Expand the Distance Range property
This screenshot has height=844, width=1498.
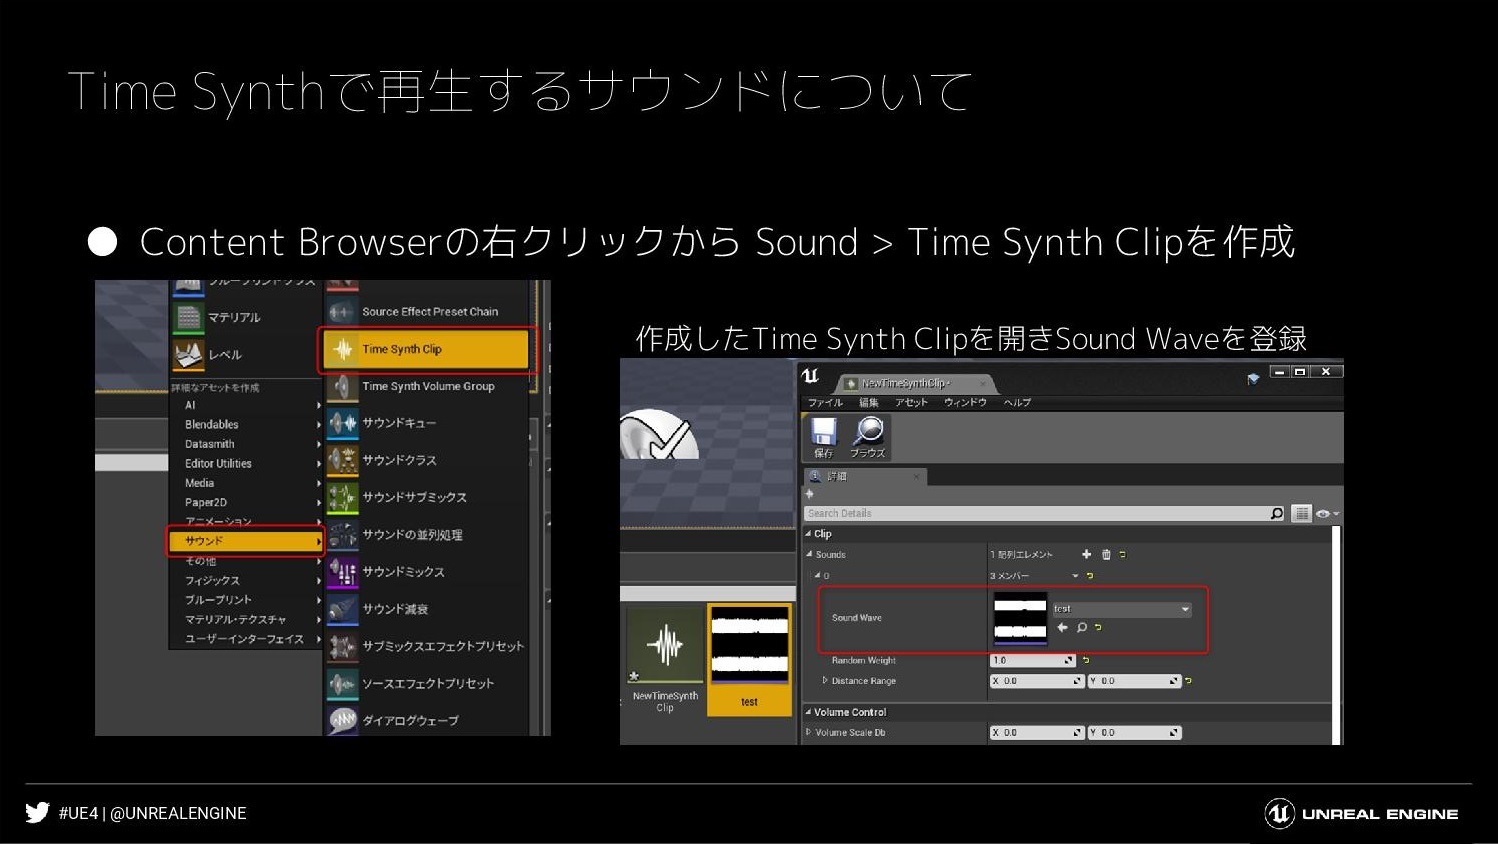[825, 681]
